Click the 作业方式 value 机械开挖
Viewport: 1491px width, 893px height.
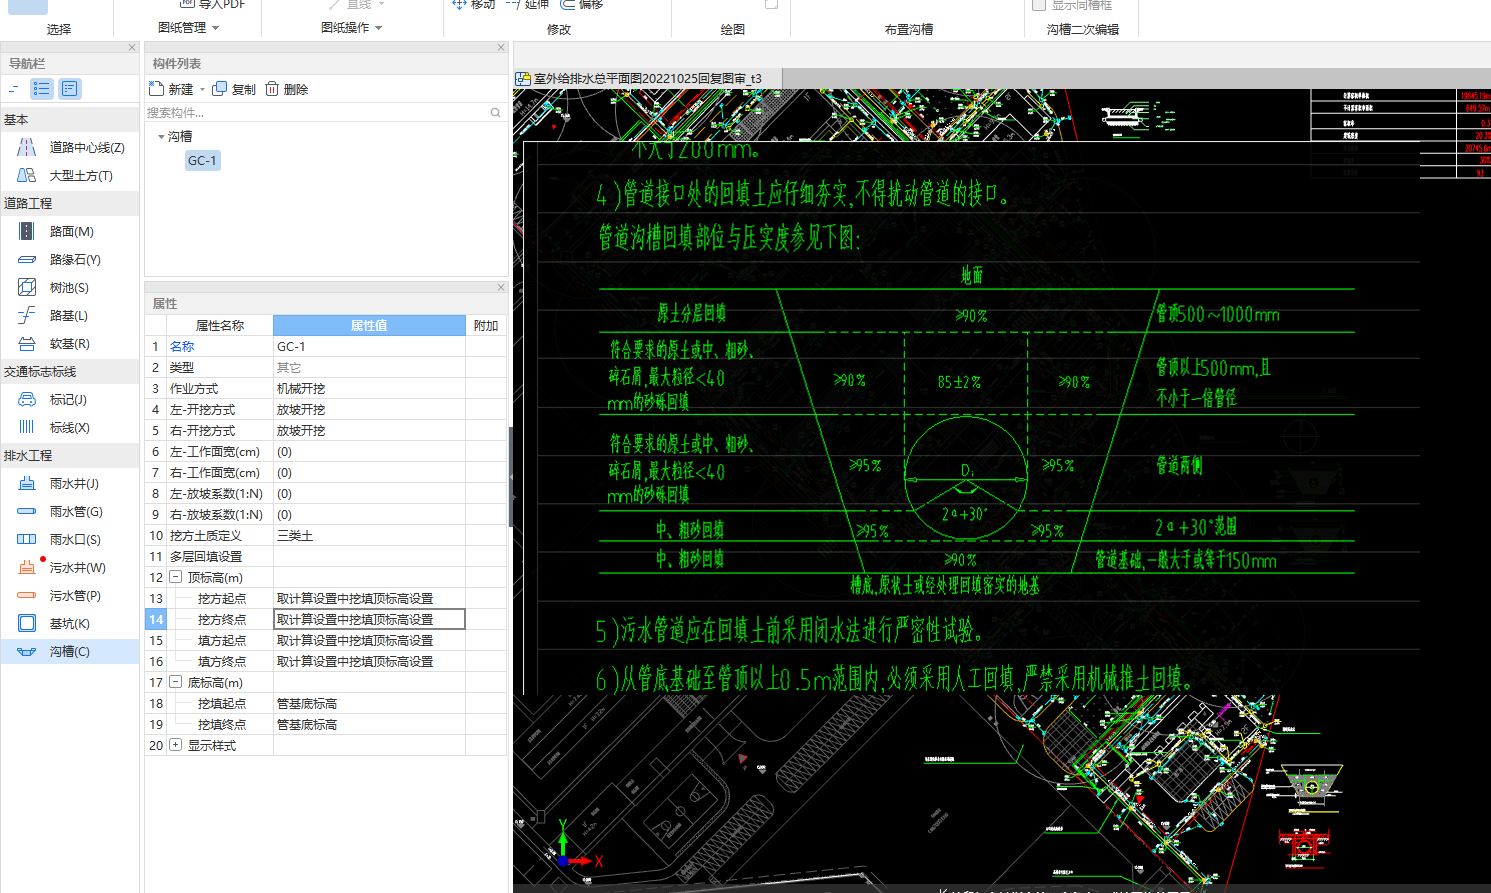pyautogui.click(x=369, y=388)
